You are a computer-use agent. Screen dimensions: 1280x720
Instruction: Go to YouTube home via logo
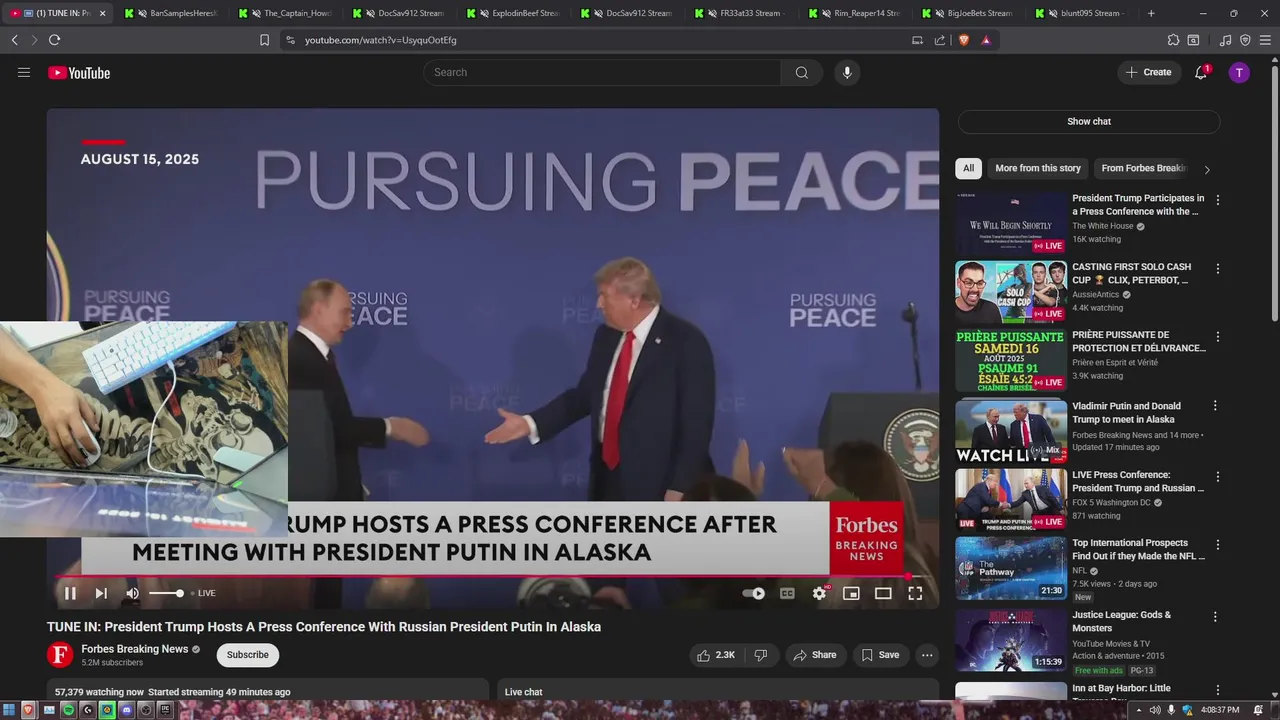(79, 72)
